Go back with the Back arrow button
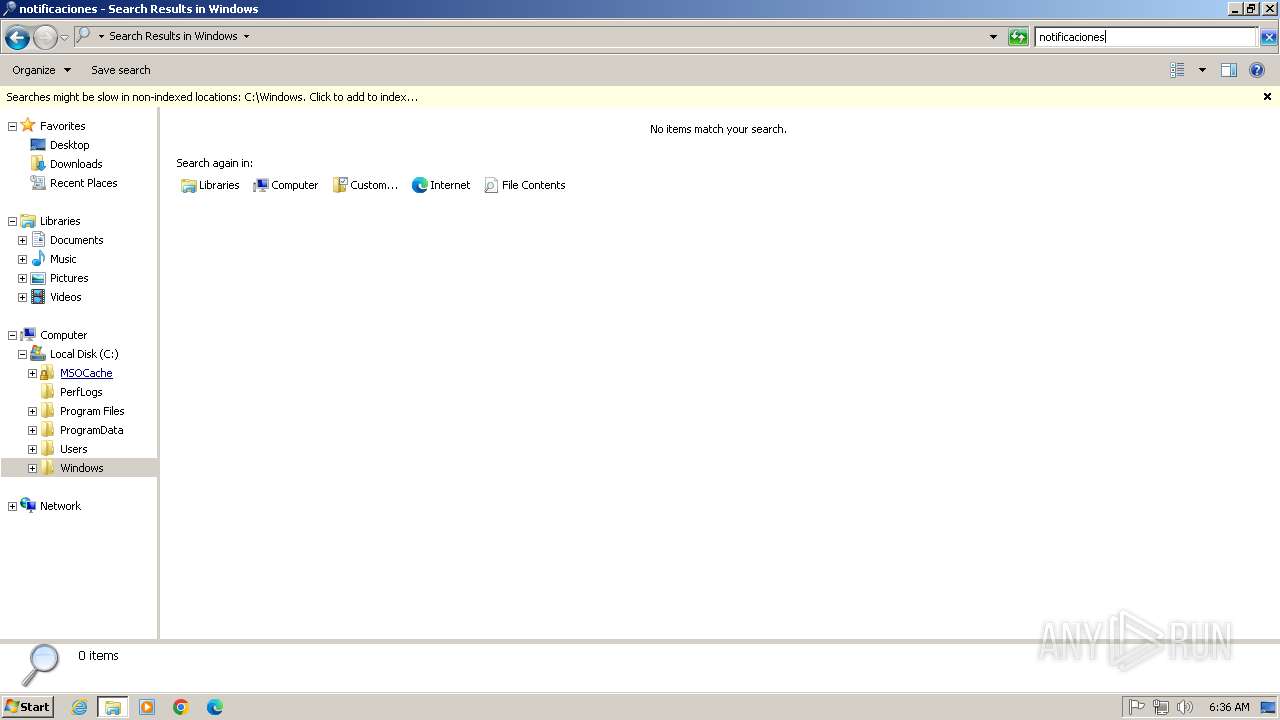 coord(17,38)
